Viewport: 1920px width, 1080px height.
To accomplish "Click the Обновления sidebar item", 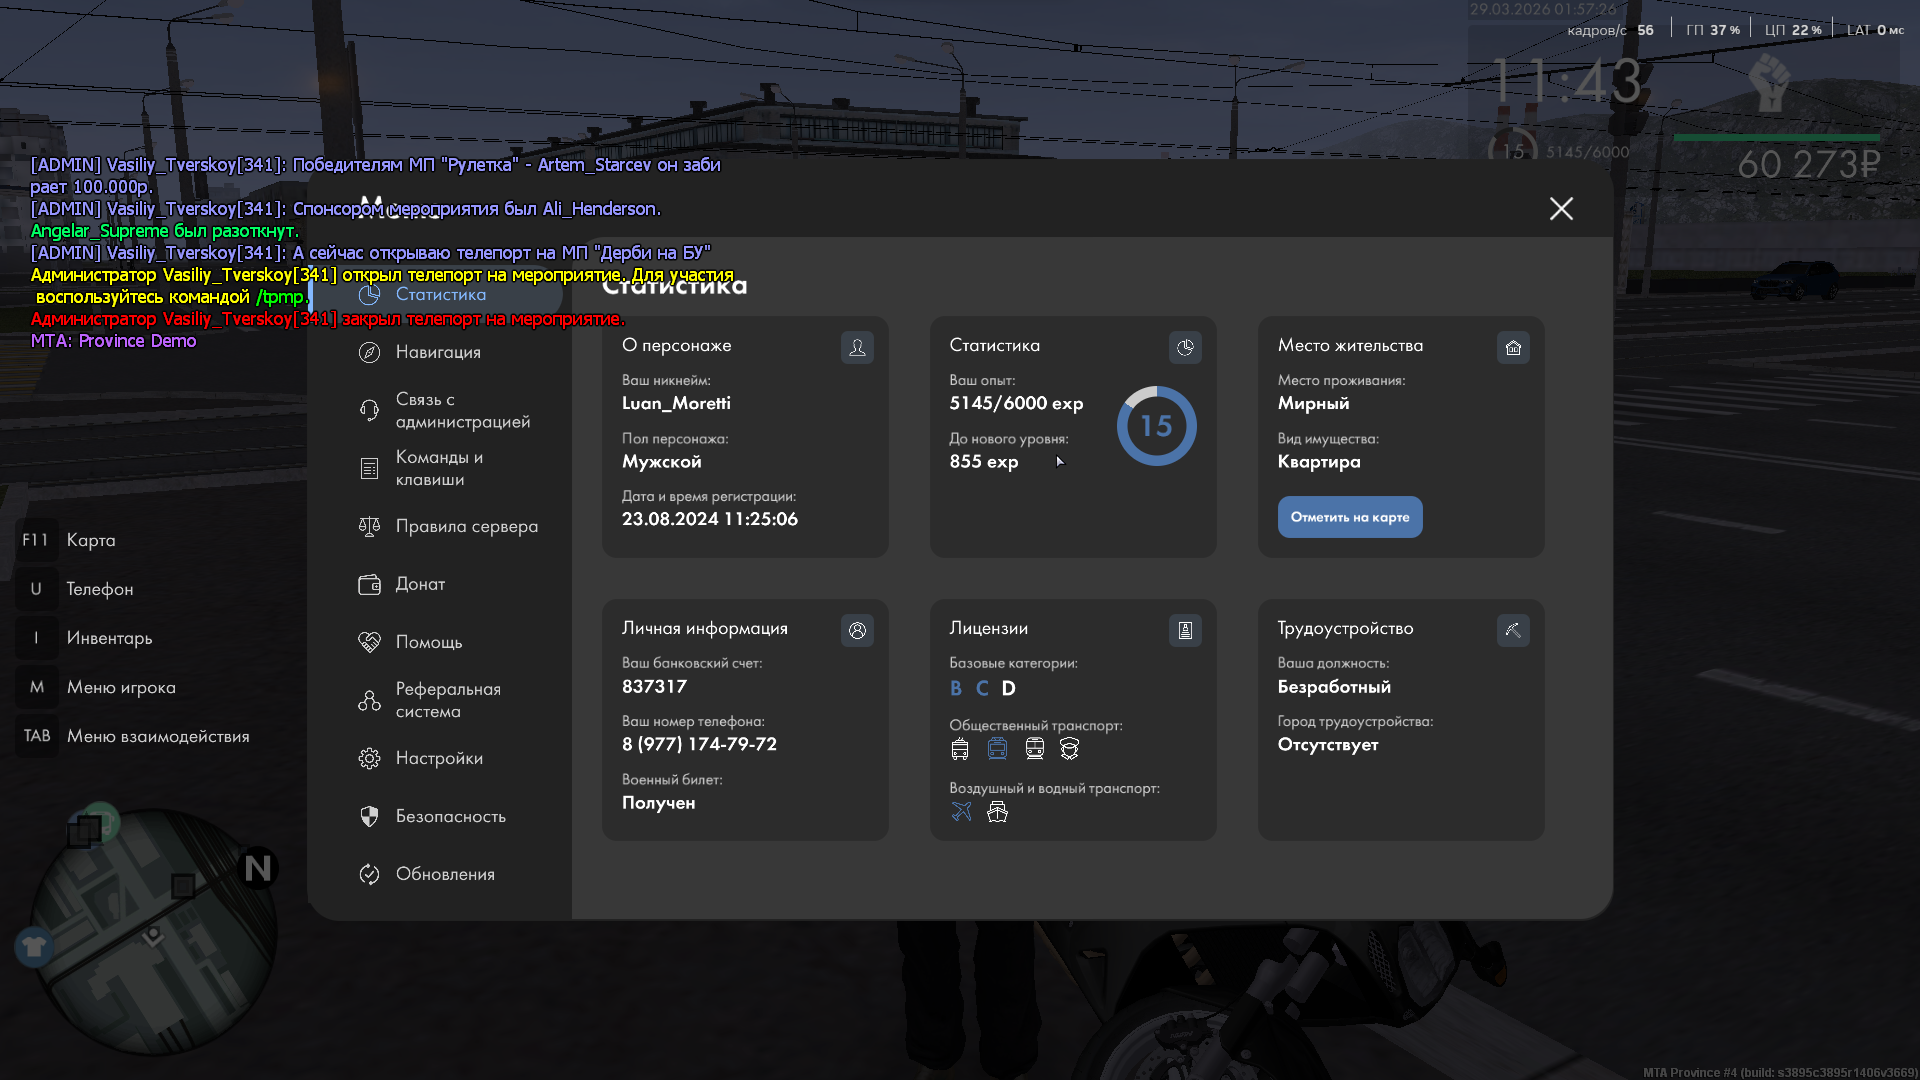I will pos(444,874).
